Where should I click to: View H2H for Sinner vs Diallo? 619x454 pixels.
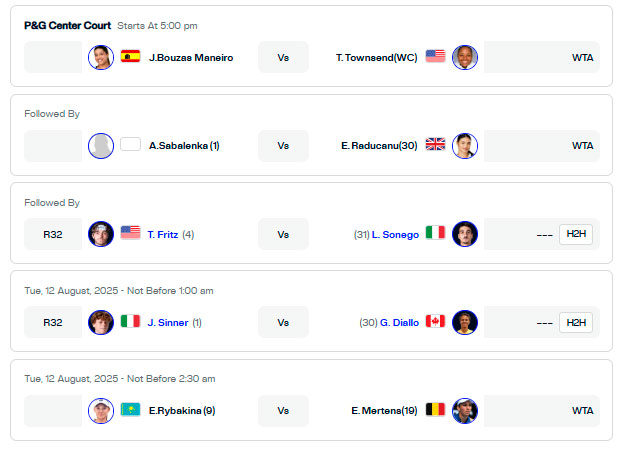click(x=576, y=323)
